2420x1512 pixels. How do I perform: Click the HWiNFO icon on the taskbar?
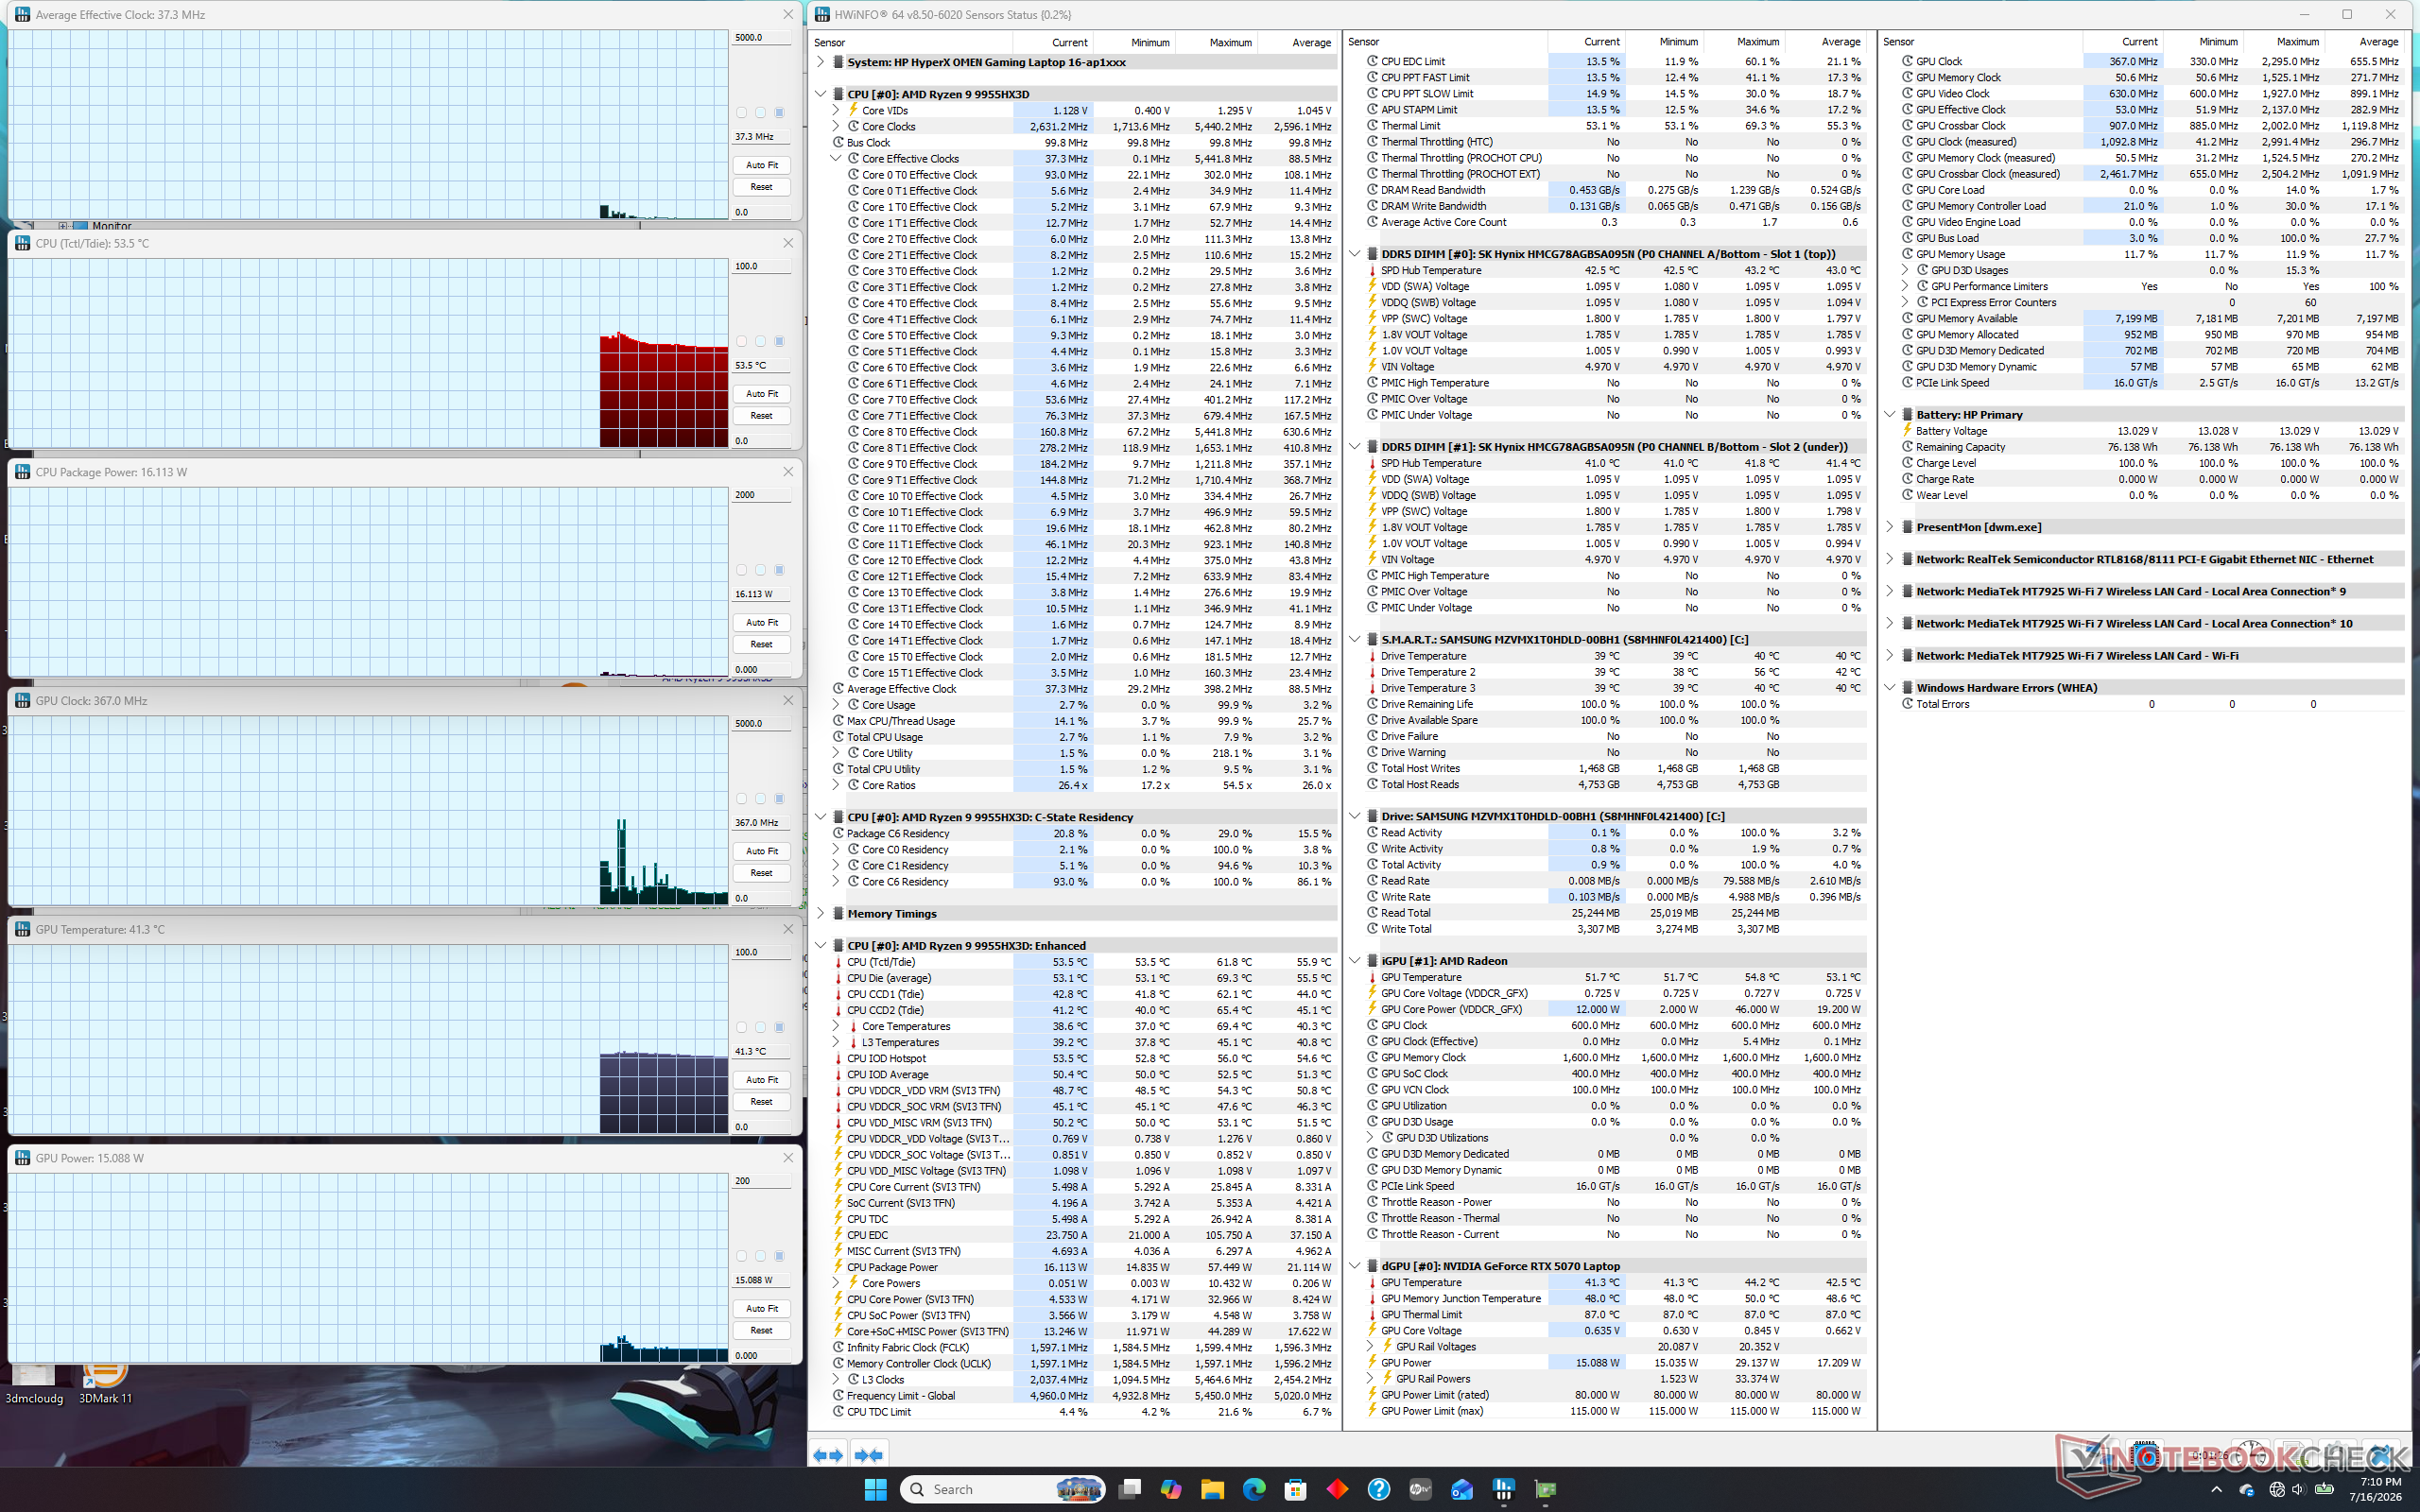[x=1503, y=1489]
